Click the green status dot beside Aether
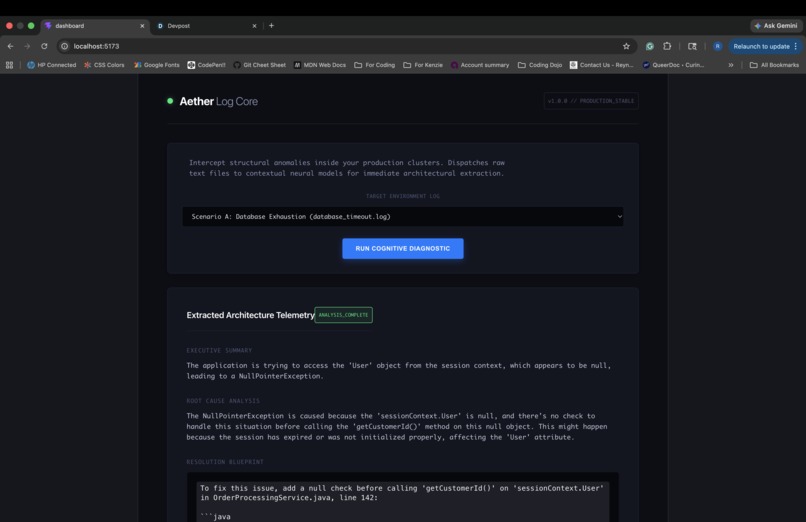This screenshot has width=806, height=522. [170, 101]
